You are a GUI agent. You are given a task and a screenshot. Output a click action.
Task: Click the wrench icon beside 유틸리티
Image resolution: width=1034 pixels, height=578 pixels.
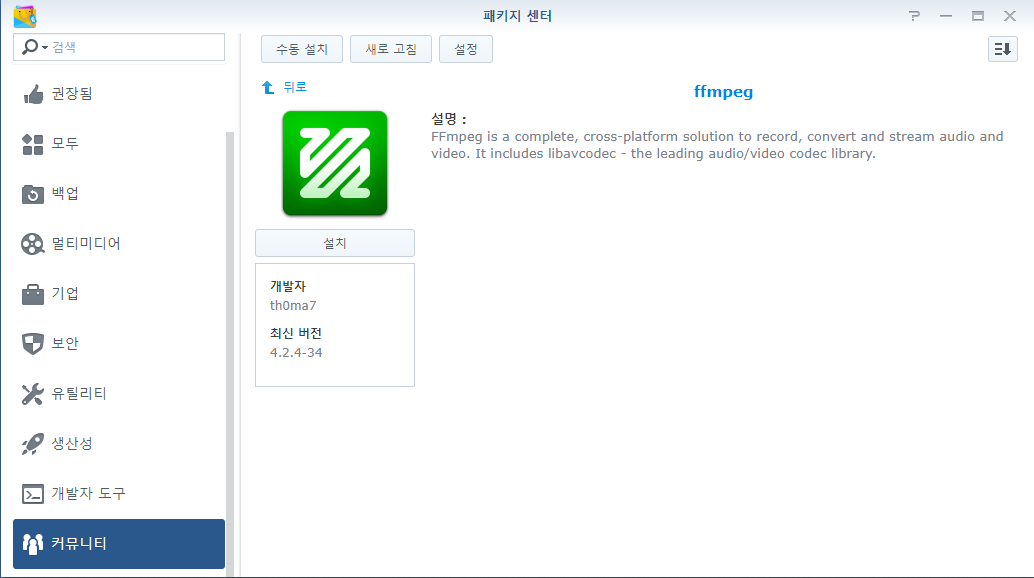[32, 394]
